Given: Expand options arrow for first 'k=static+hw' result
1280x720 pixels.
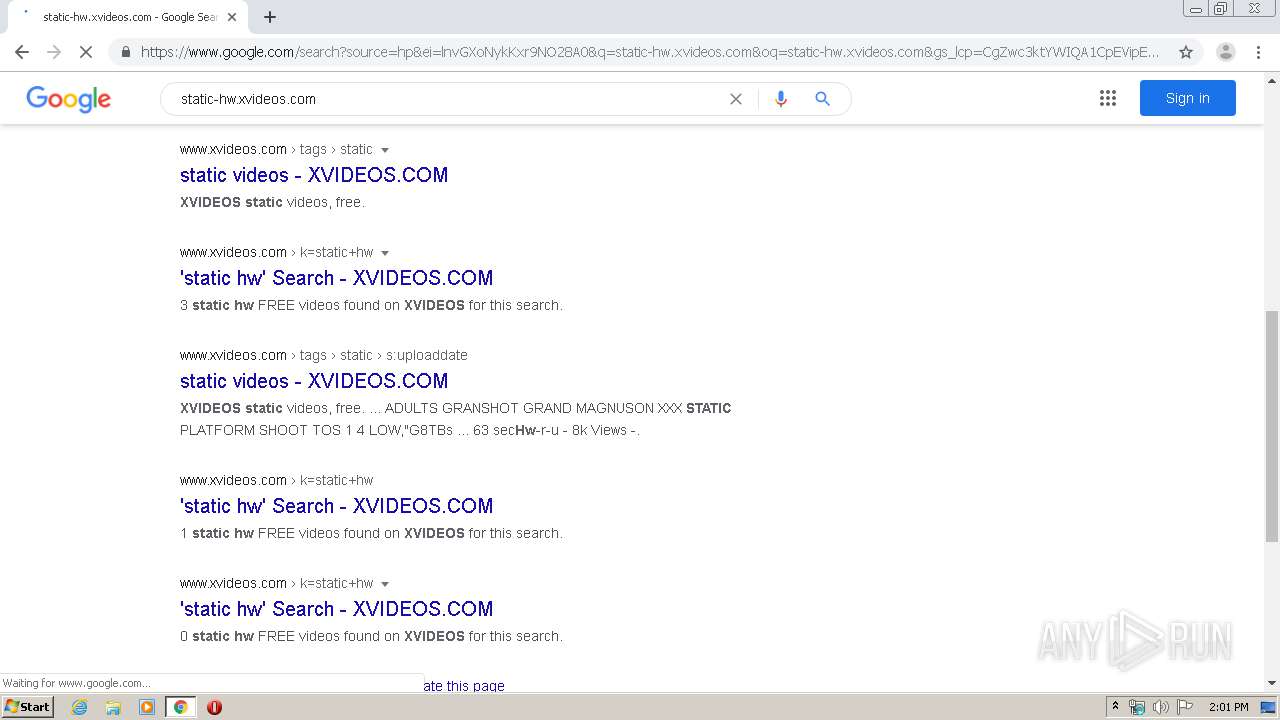Looking at the screenshot, I should tap(385, 253).
